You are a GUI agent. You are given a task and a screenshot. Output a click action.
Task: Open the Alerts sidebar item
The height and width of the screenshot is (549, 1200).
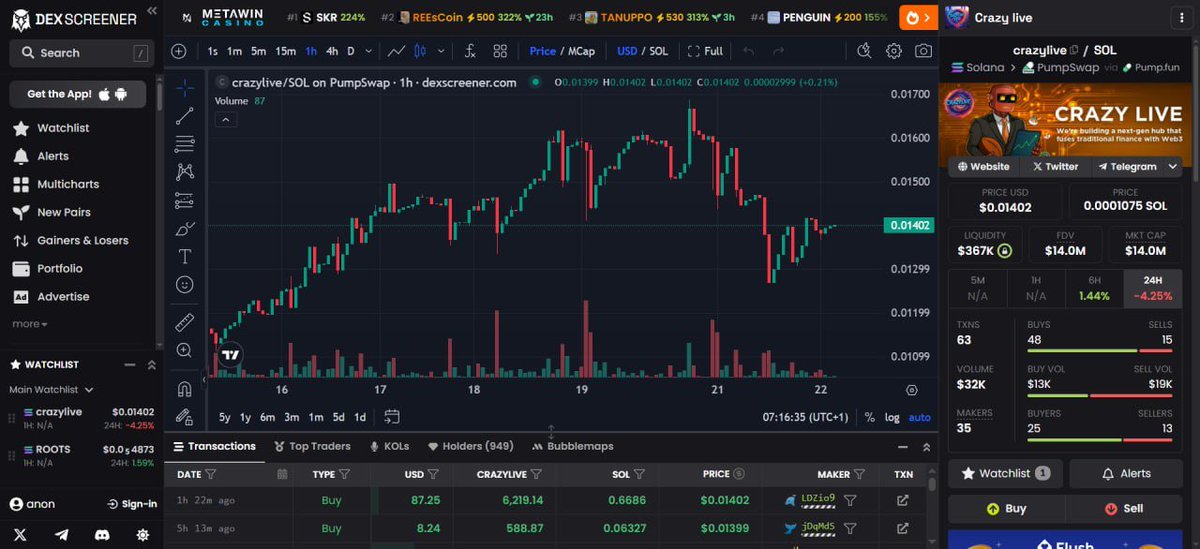pyautogui.click(x=53, y=156)
